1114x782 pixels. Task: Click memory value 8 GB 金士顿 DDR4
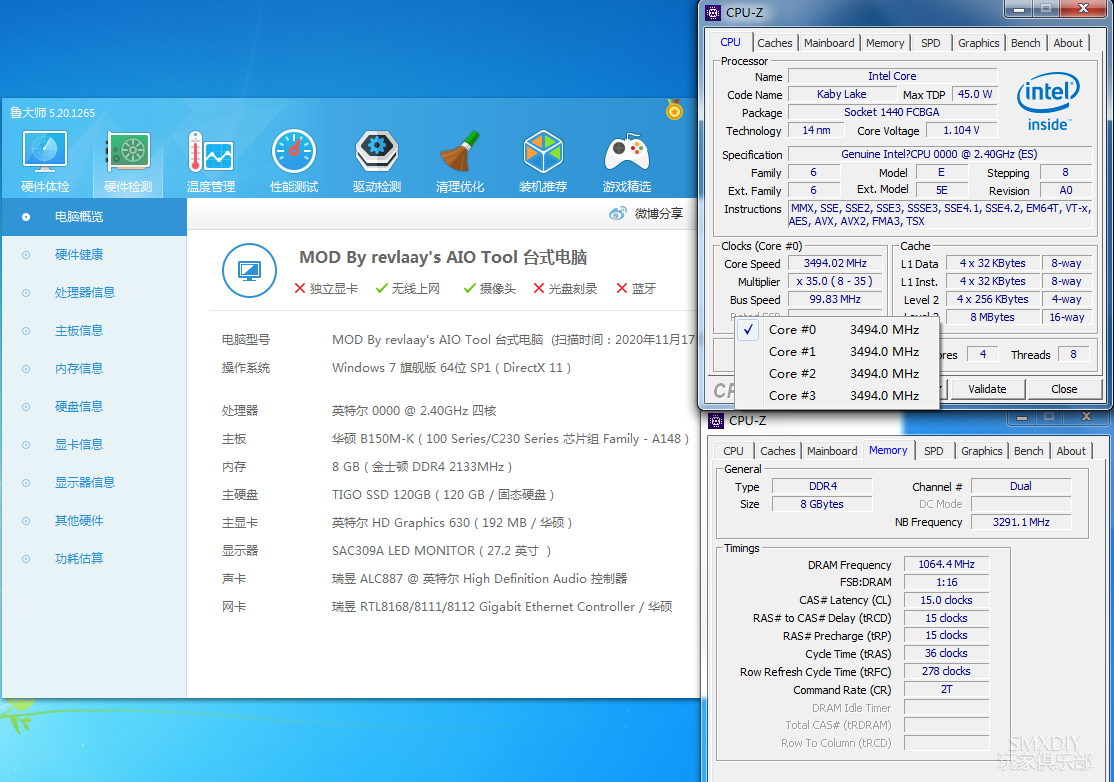(421, 467)
